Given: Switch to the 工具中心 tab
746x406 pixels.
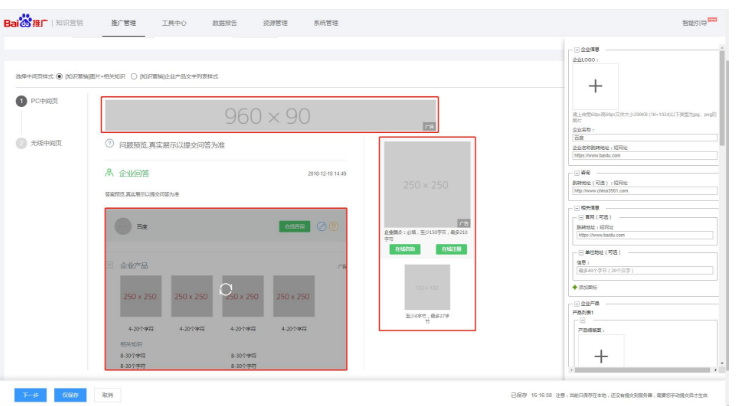Looking at the screenshot, I should [174, 21].
